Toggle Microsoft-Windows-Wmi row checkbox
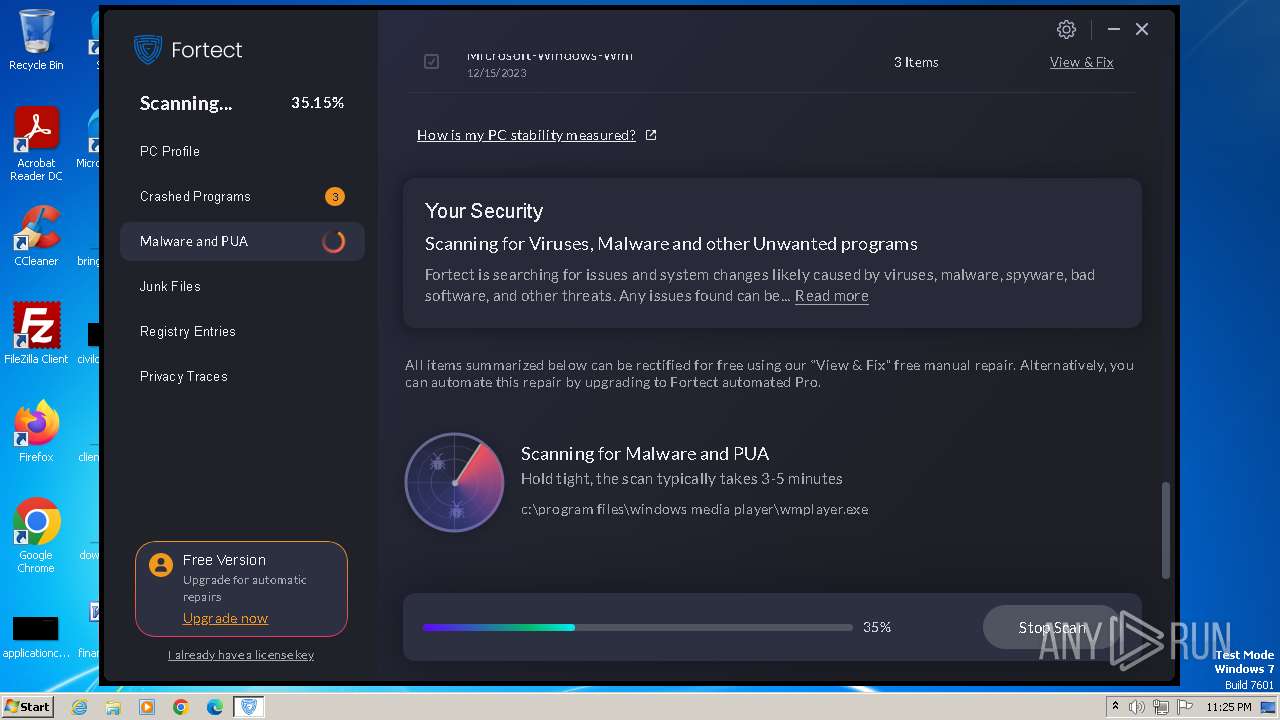This screenshot has height=720, width=1280. [x=431, y=62]
